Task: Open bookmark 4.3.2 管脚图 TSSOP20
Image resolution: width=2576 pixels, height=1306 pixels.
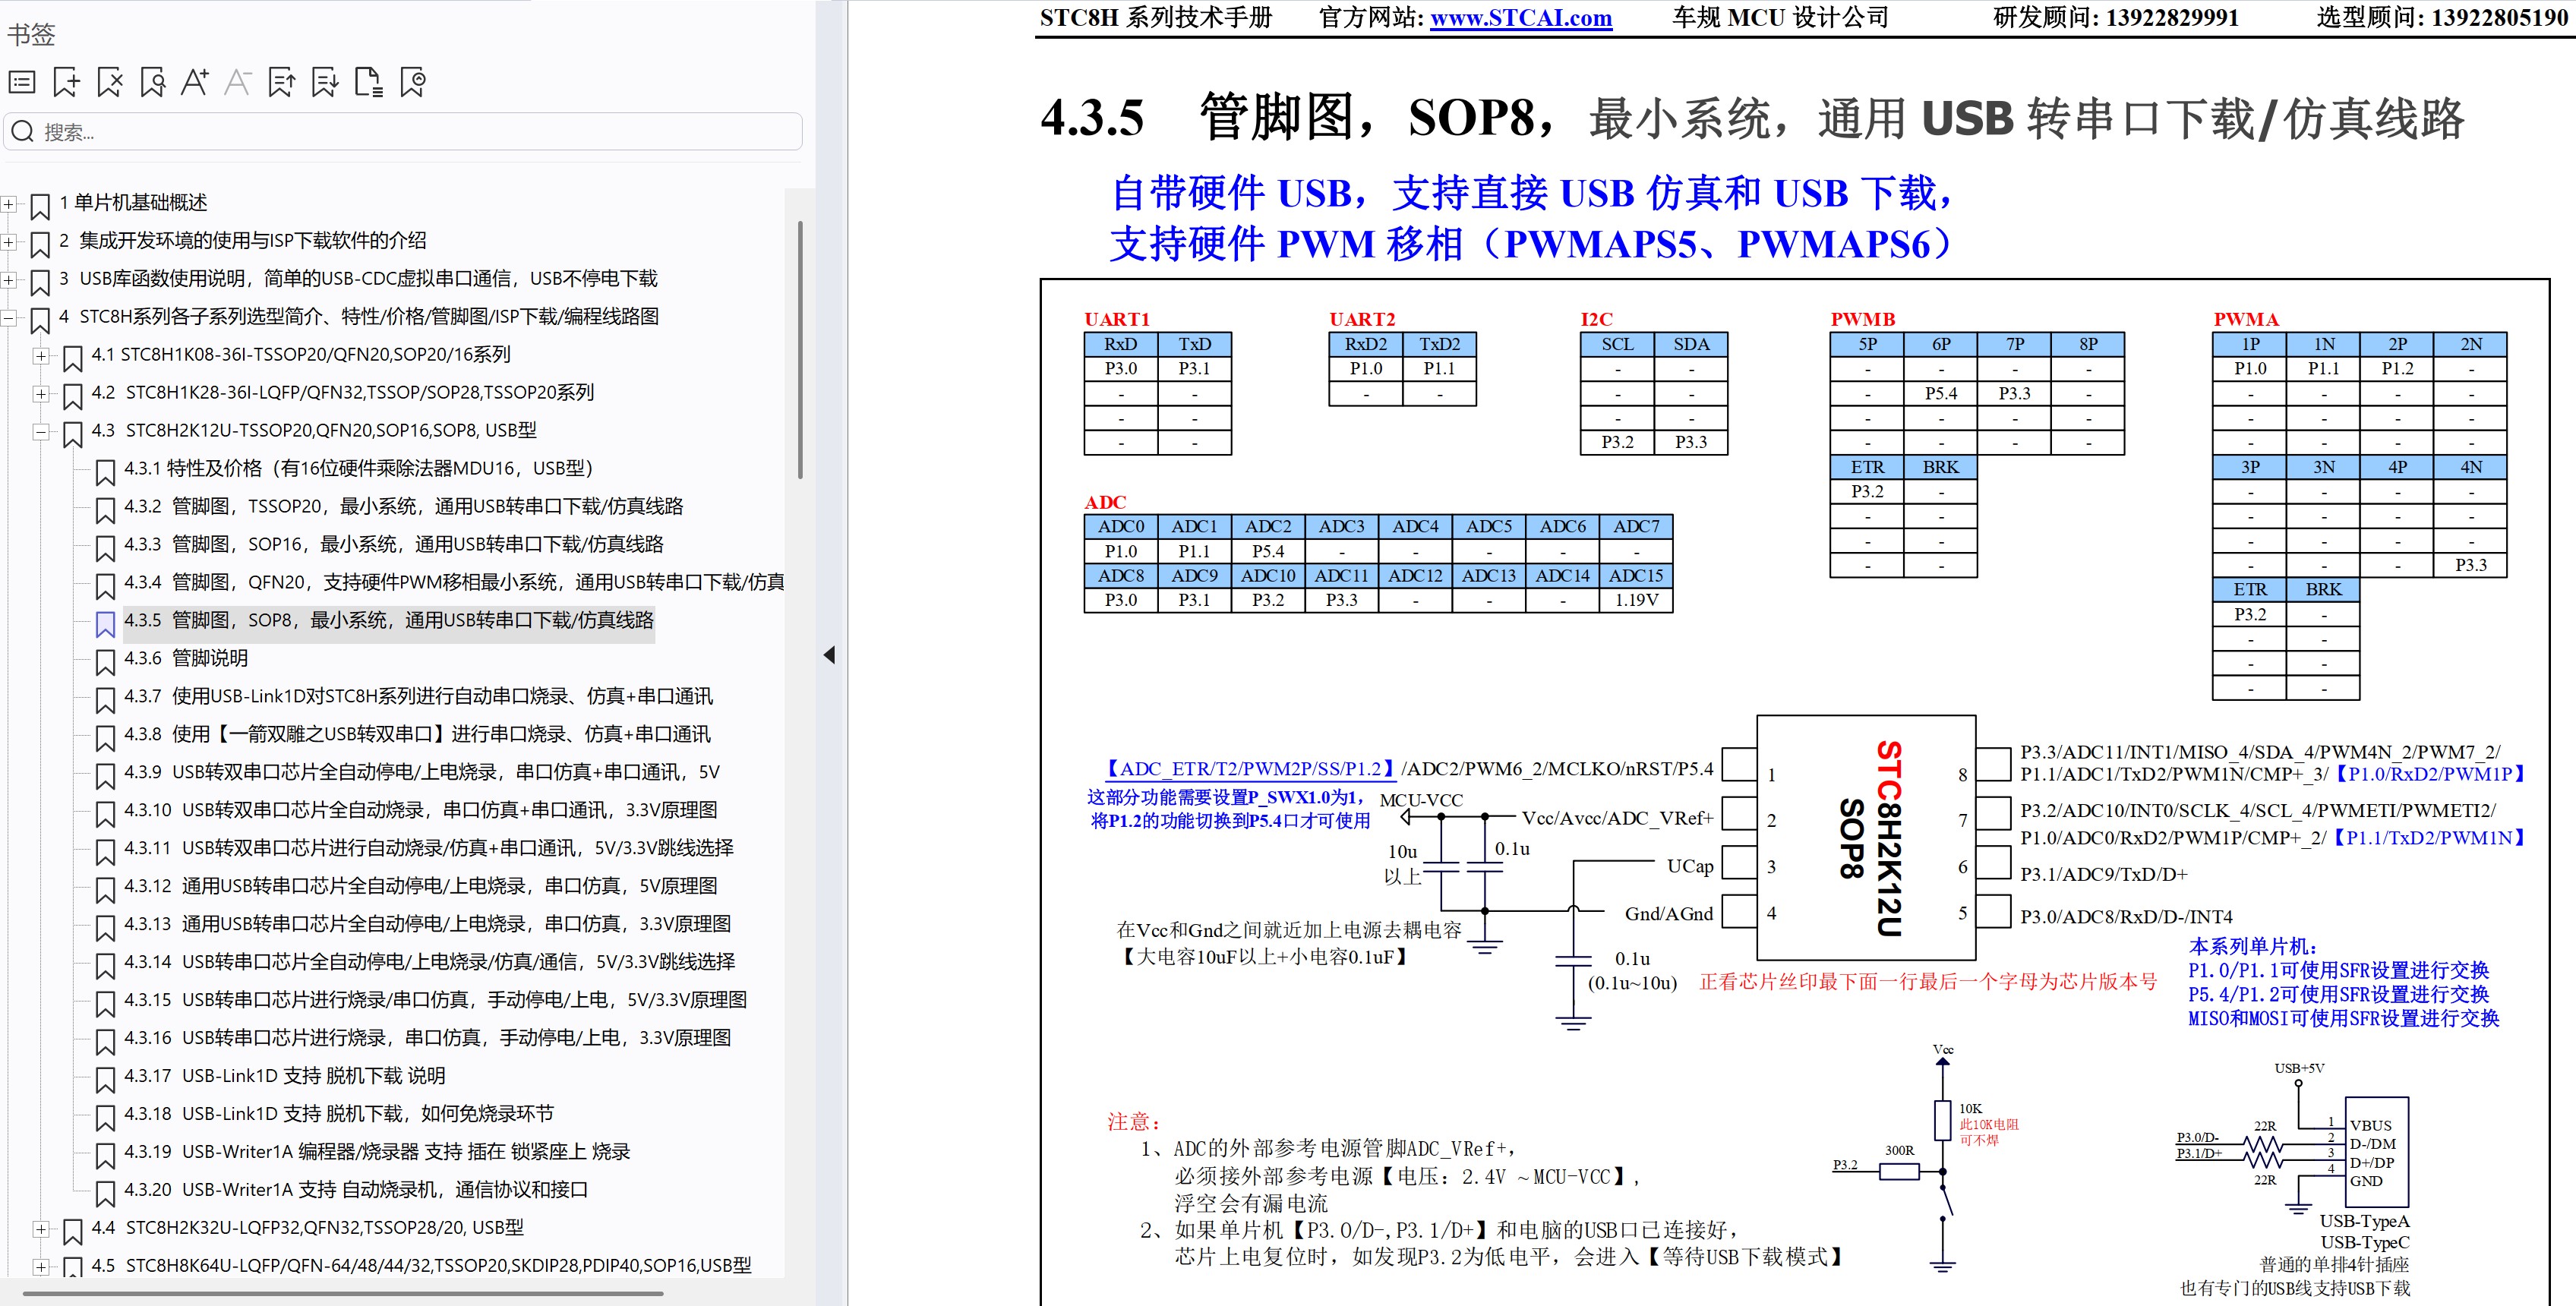Action: pos(403,506)
